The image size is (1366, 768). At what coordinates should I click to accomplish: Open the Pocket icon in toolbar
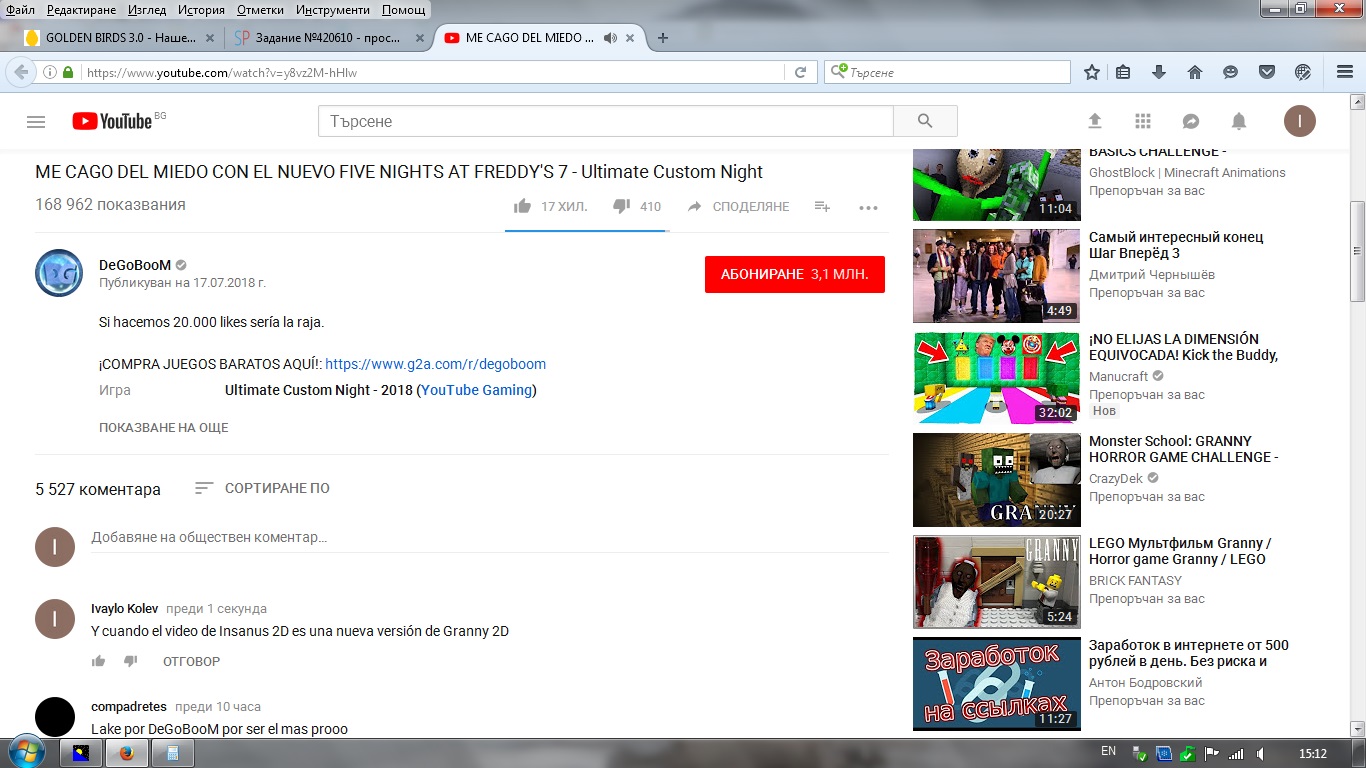1266,72
